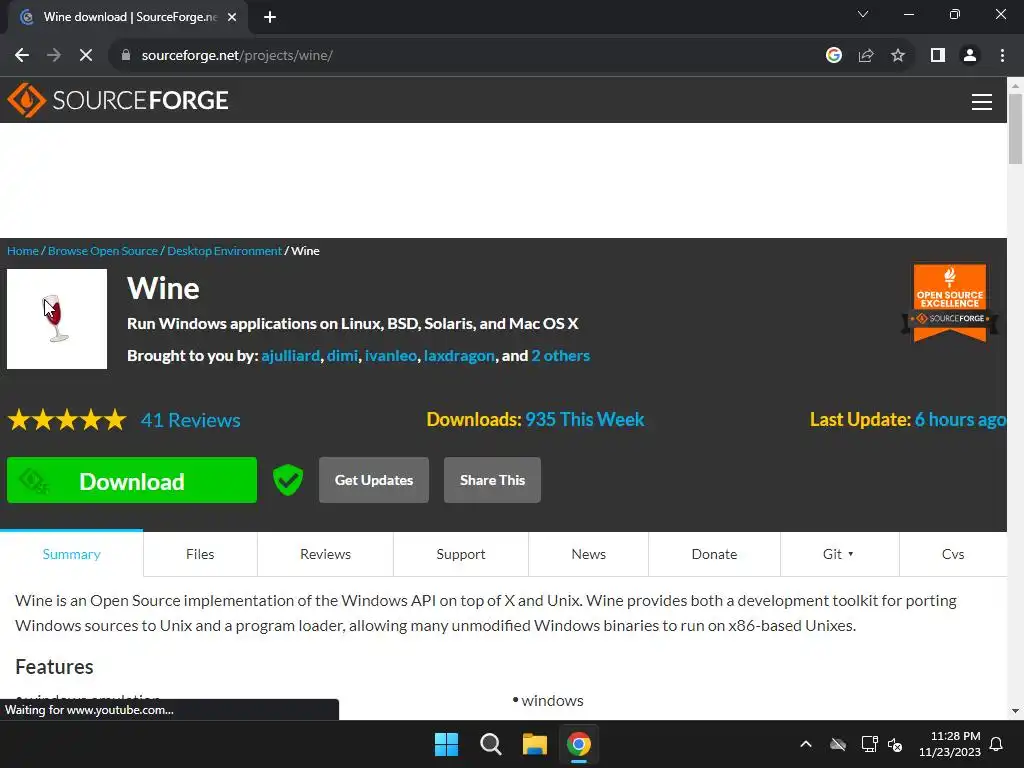Viewport: 1024px width, 768px height.
Task: Open the Reviews tab
Action: coord(325,554)
